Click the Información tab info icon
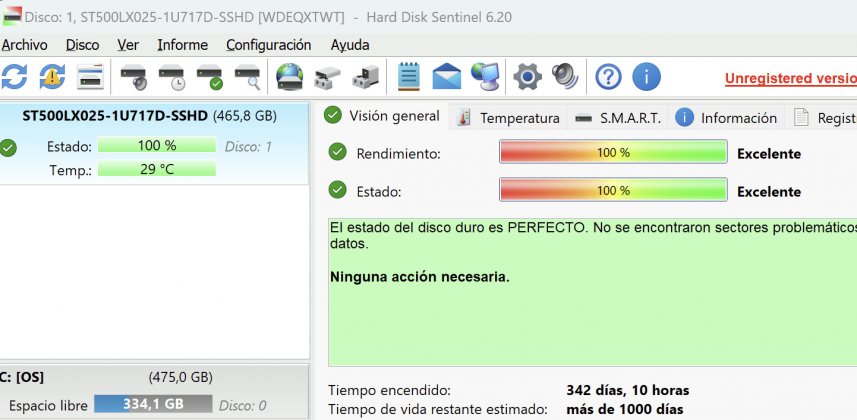857x420 pixels. pos(684,117)
